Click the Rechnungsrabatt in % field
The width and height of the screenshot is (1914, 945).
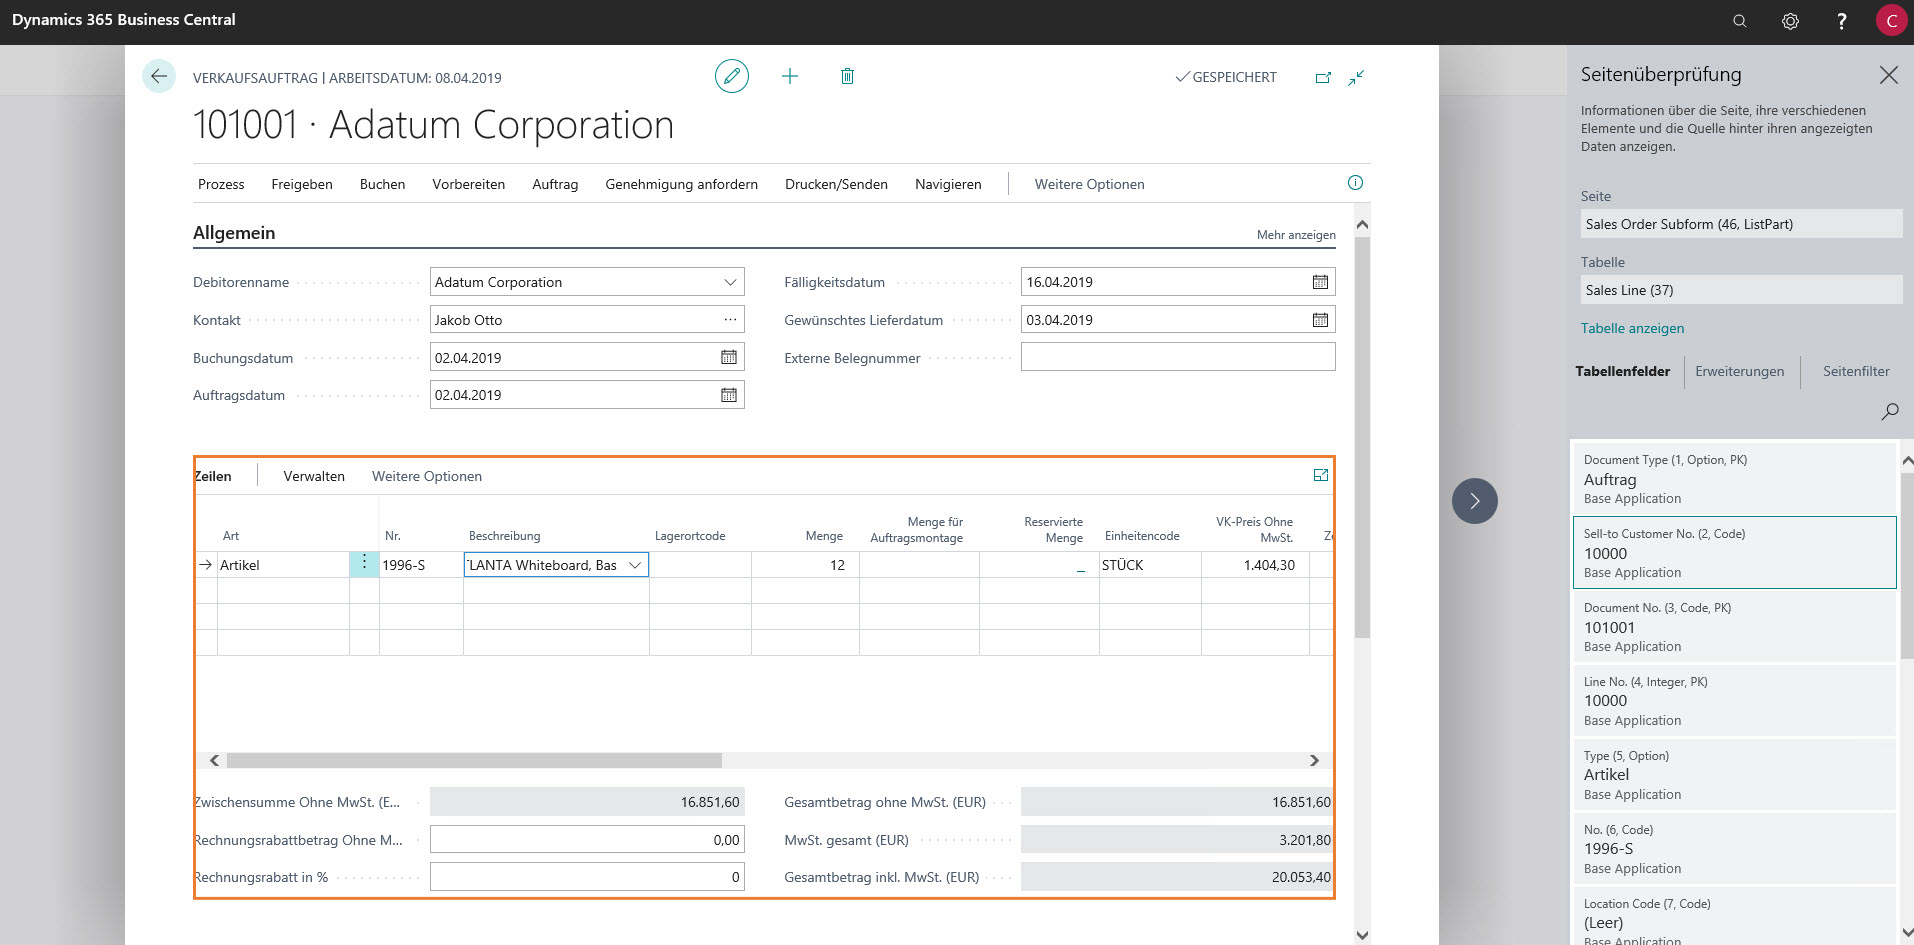587,877
